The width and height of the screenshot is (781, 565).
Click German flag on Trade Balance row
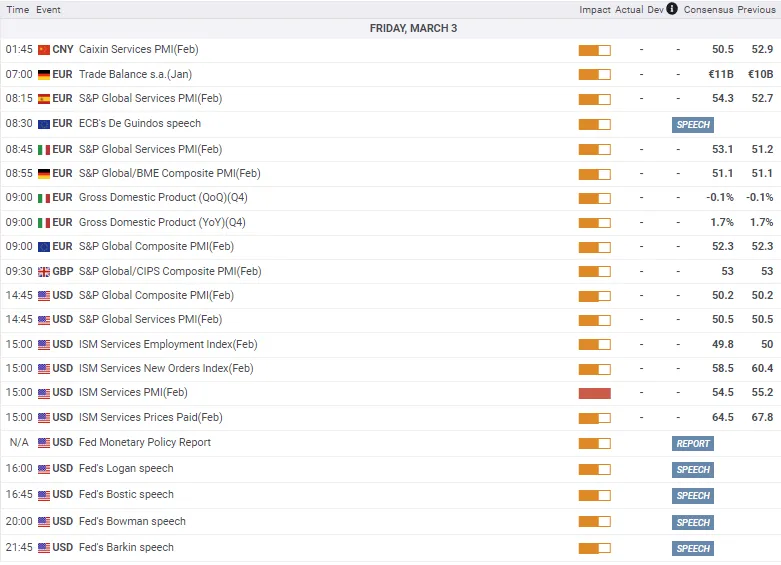tap(44, 75)
